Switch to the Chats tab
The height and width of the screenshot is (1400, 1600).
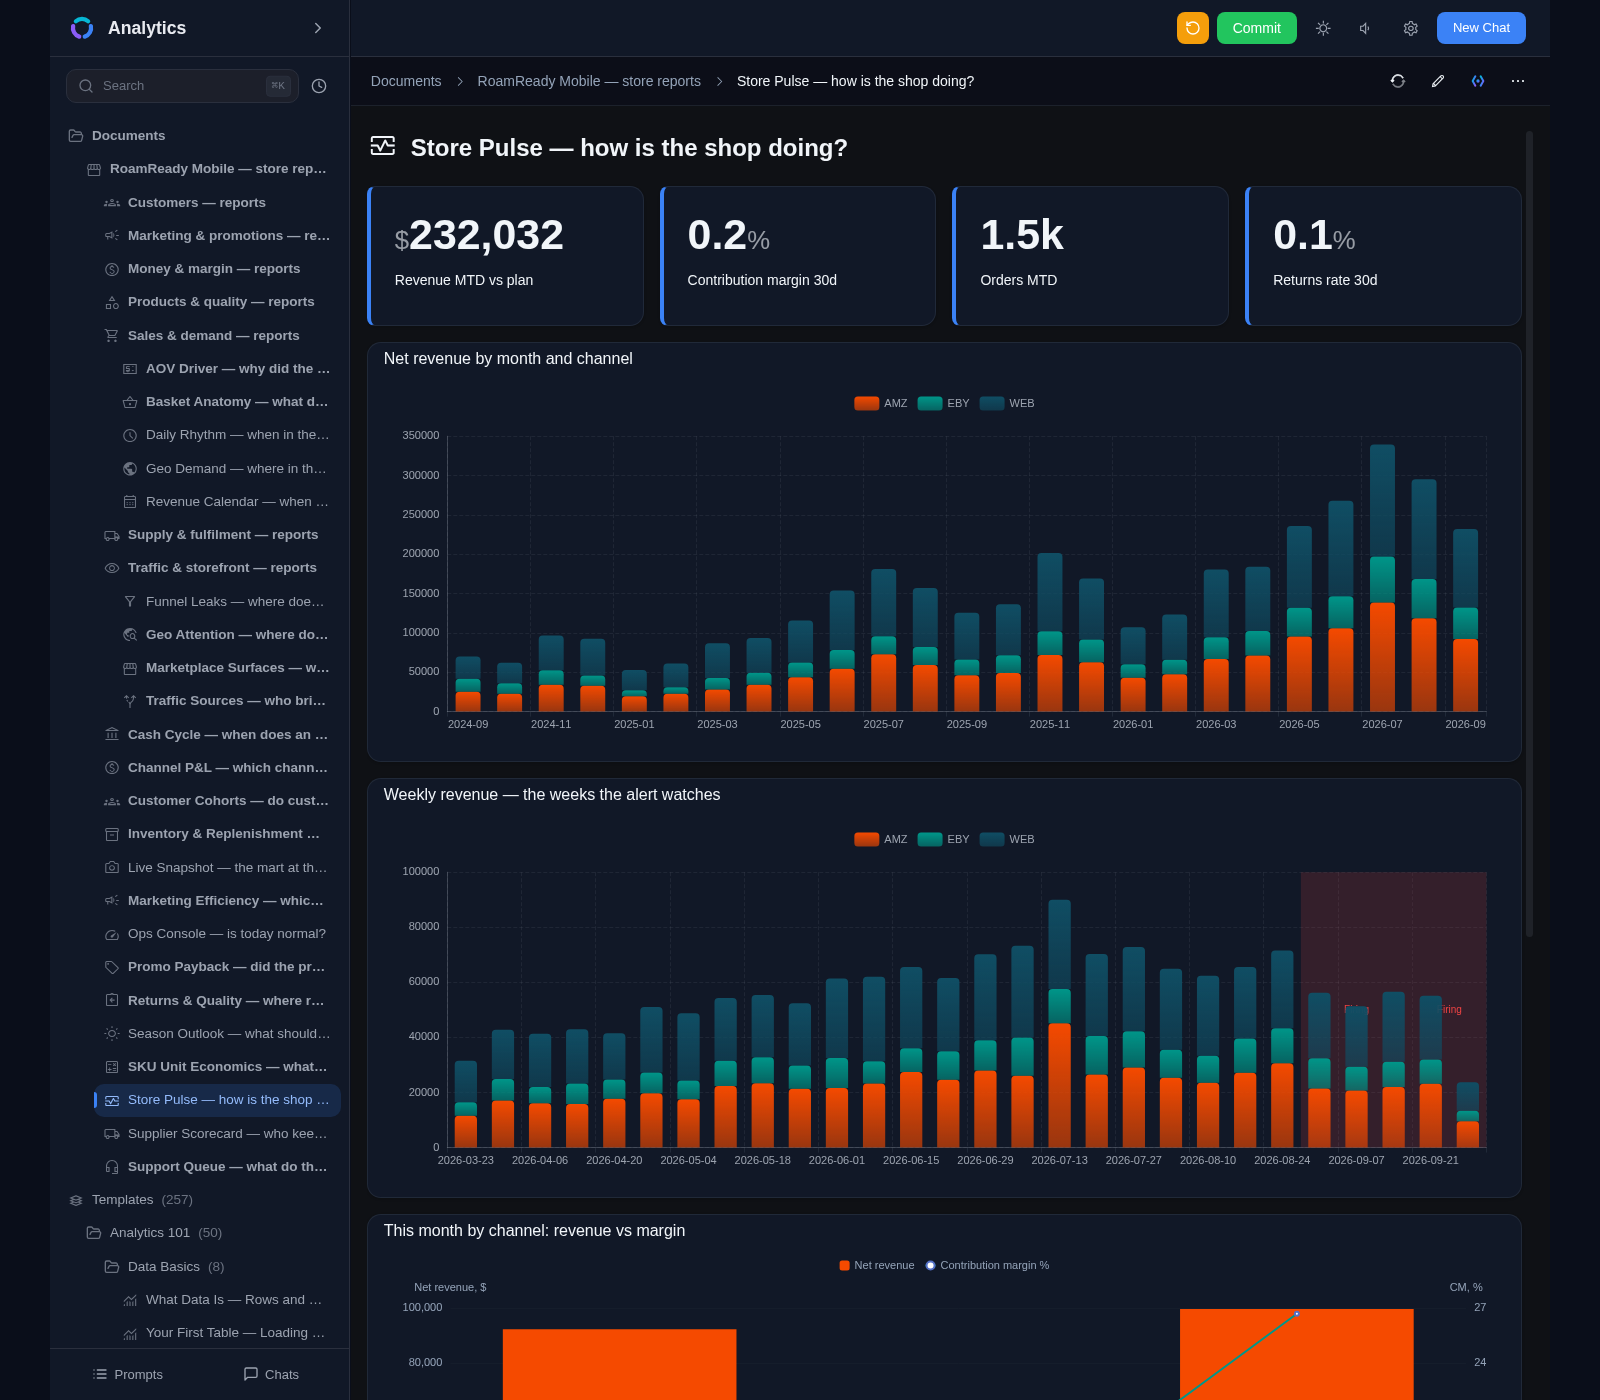coord(271,1374)
